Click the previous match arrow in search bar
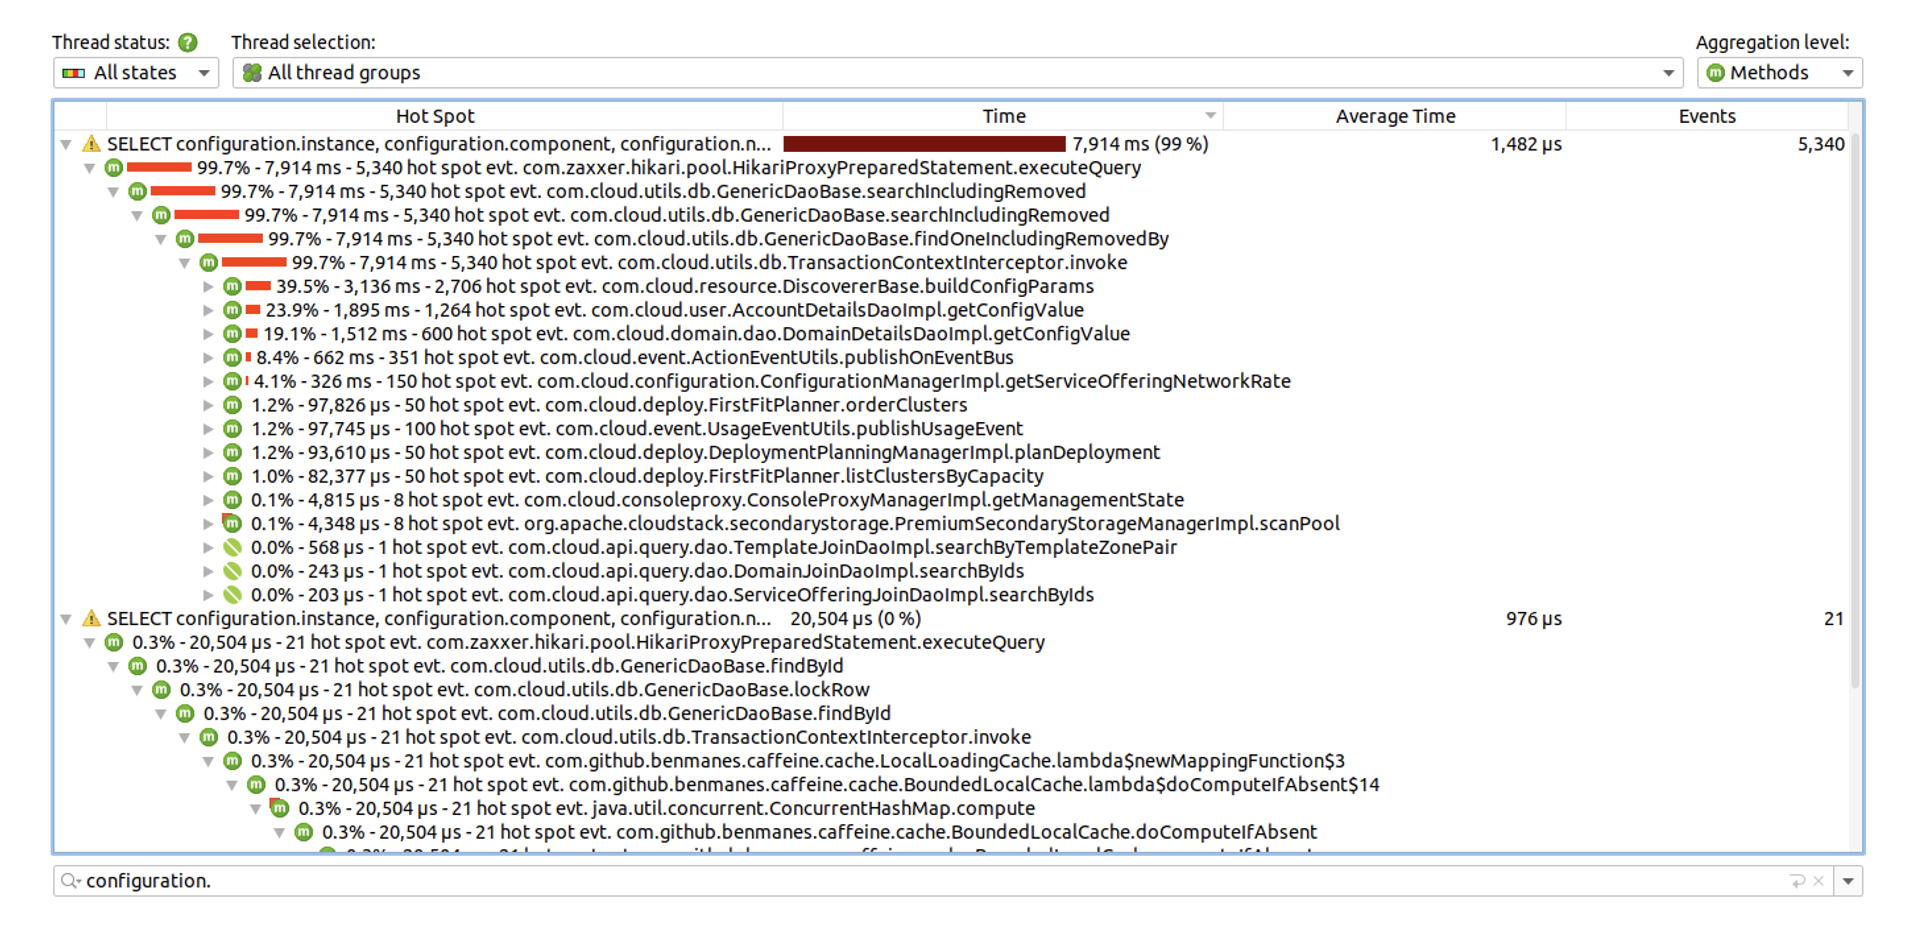The image size is (1932, 926). pos(1797,880)
